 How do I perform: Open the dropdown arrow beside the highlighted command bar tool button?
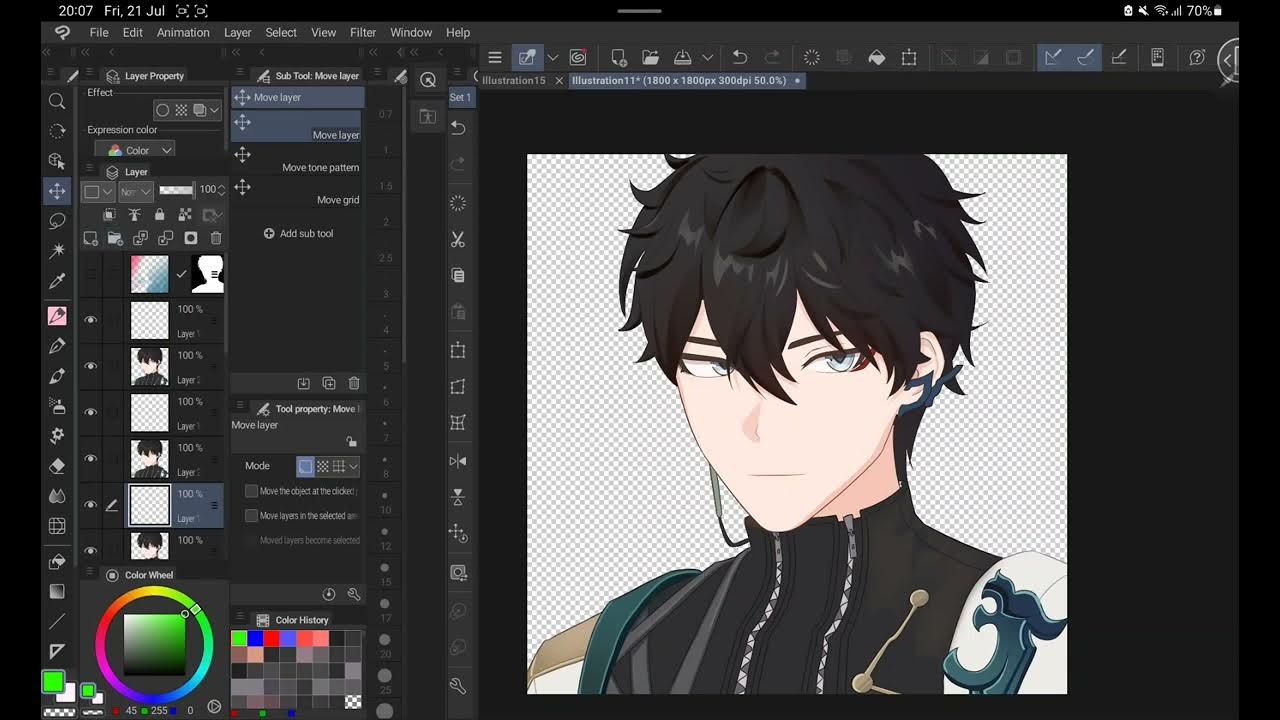552,58
